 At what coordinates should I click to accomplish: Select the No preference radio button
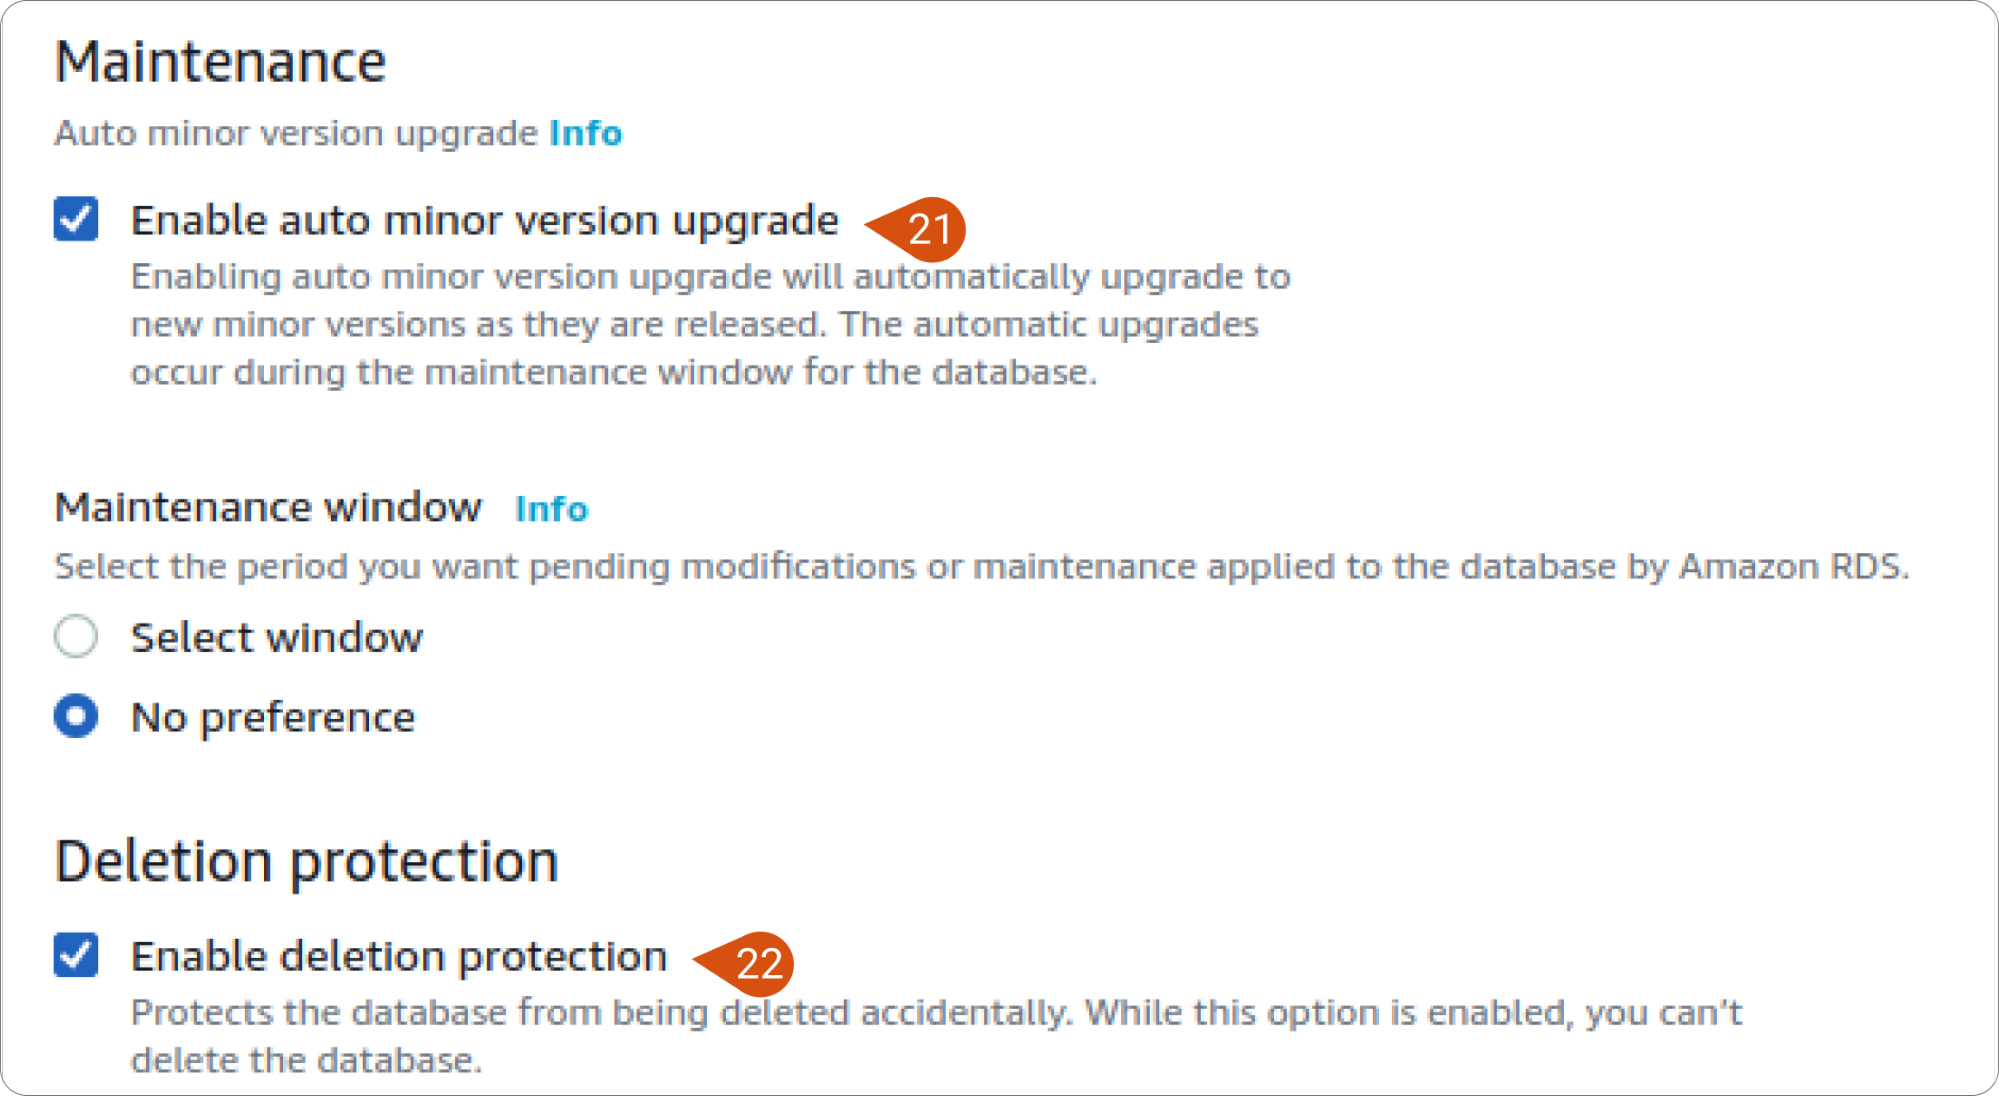click(x=76, y=716)
